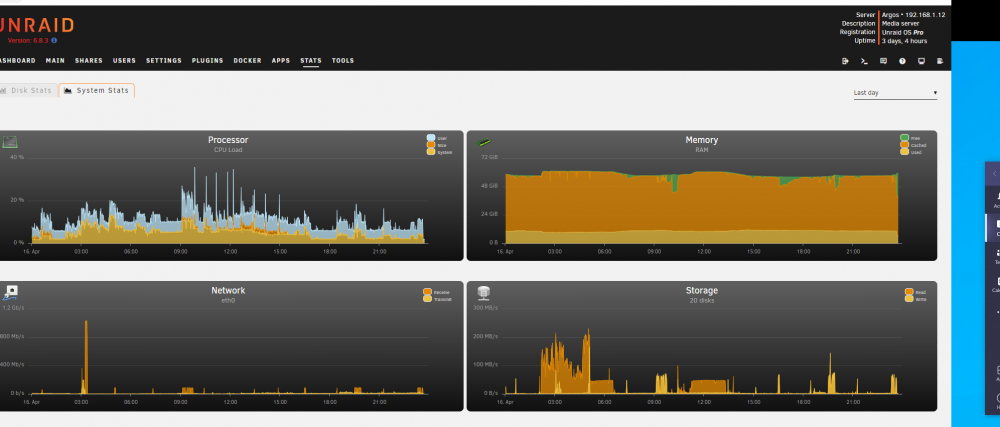The image size is (1000, 427).
Task: Open the Main menu
Action: tap(55, 61)
